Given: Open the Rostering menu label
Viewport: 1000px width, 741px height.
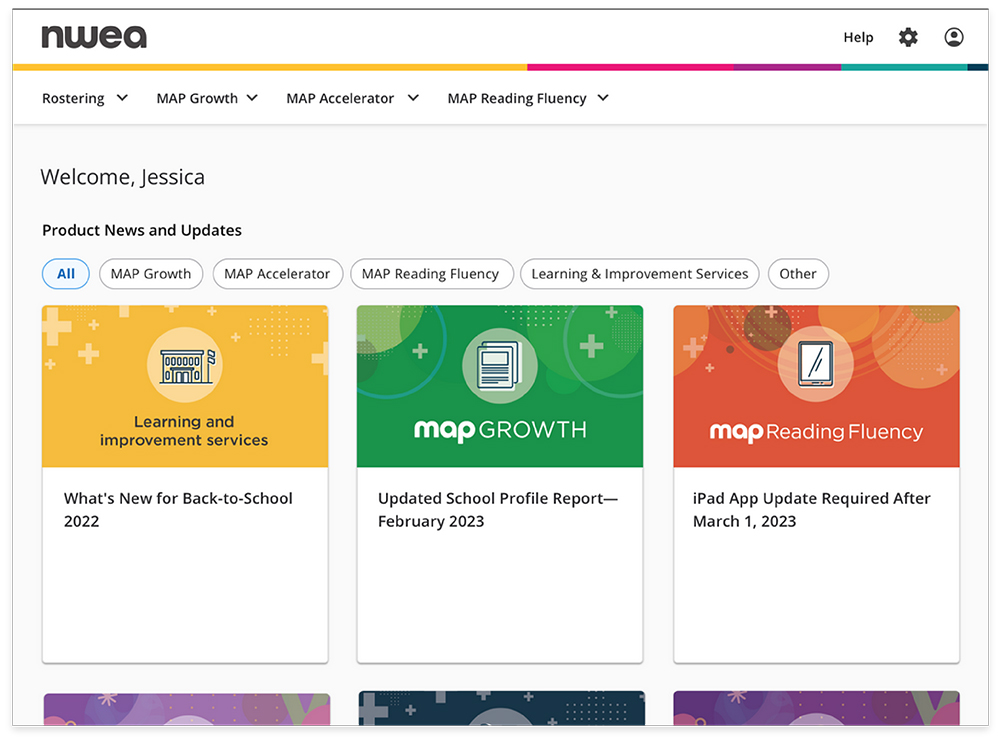Looking at the screenshot, I should [73, 98].
